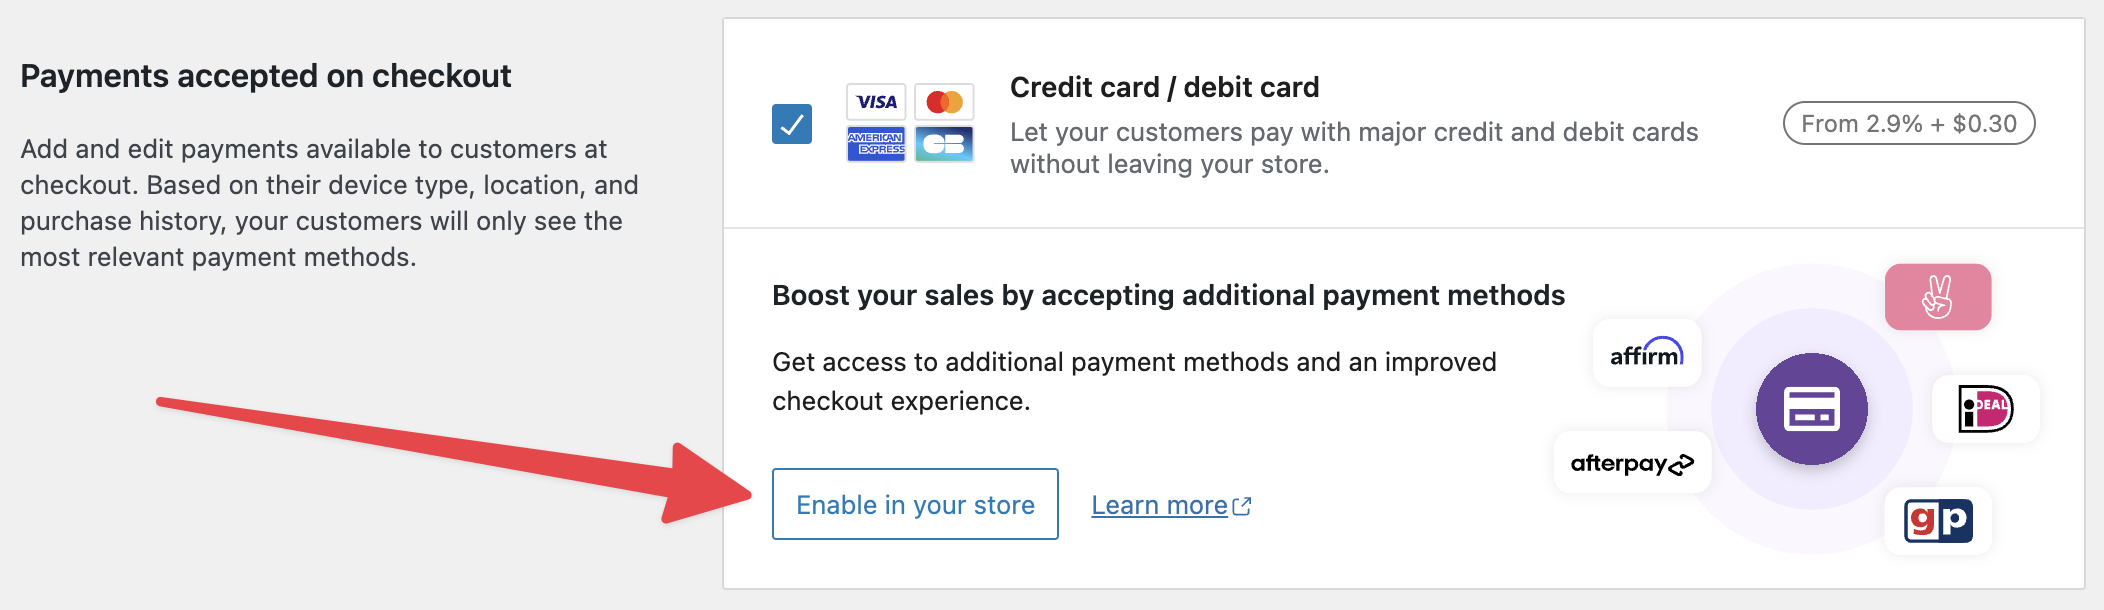Click the credit card description text
The height and width of the screenshot is (610, 2104).
1353,148
